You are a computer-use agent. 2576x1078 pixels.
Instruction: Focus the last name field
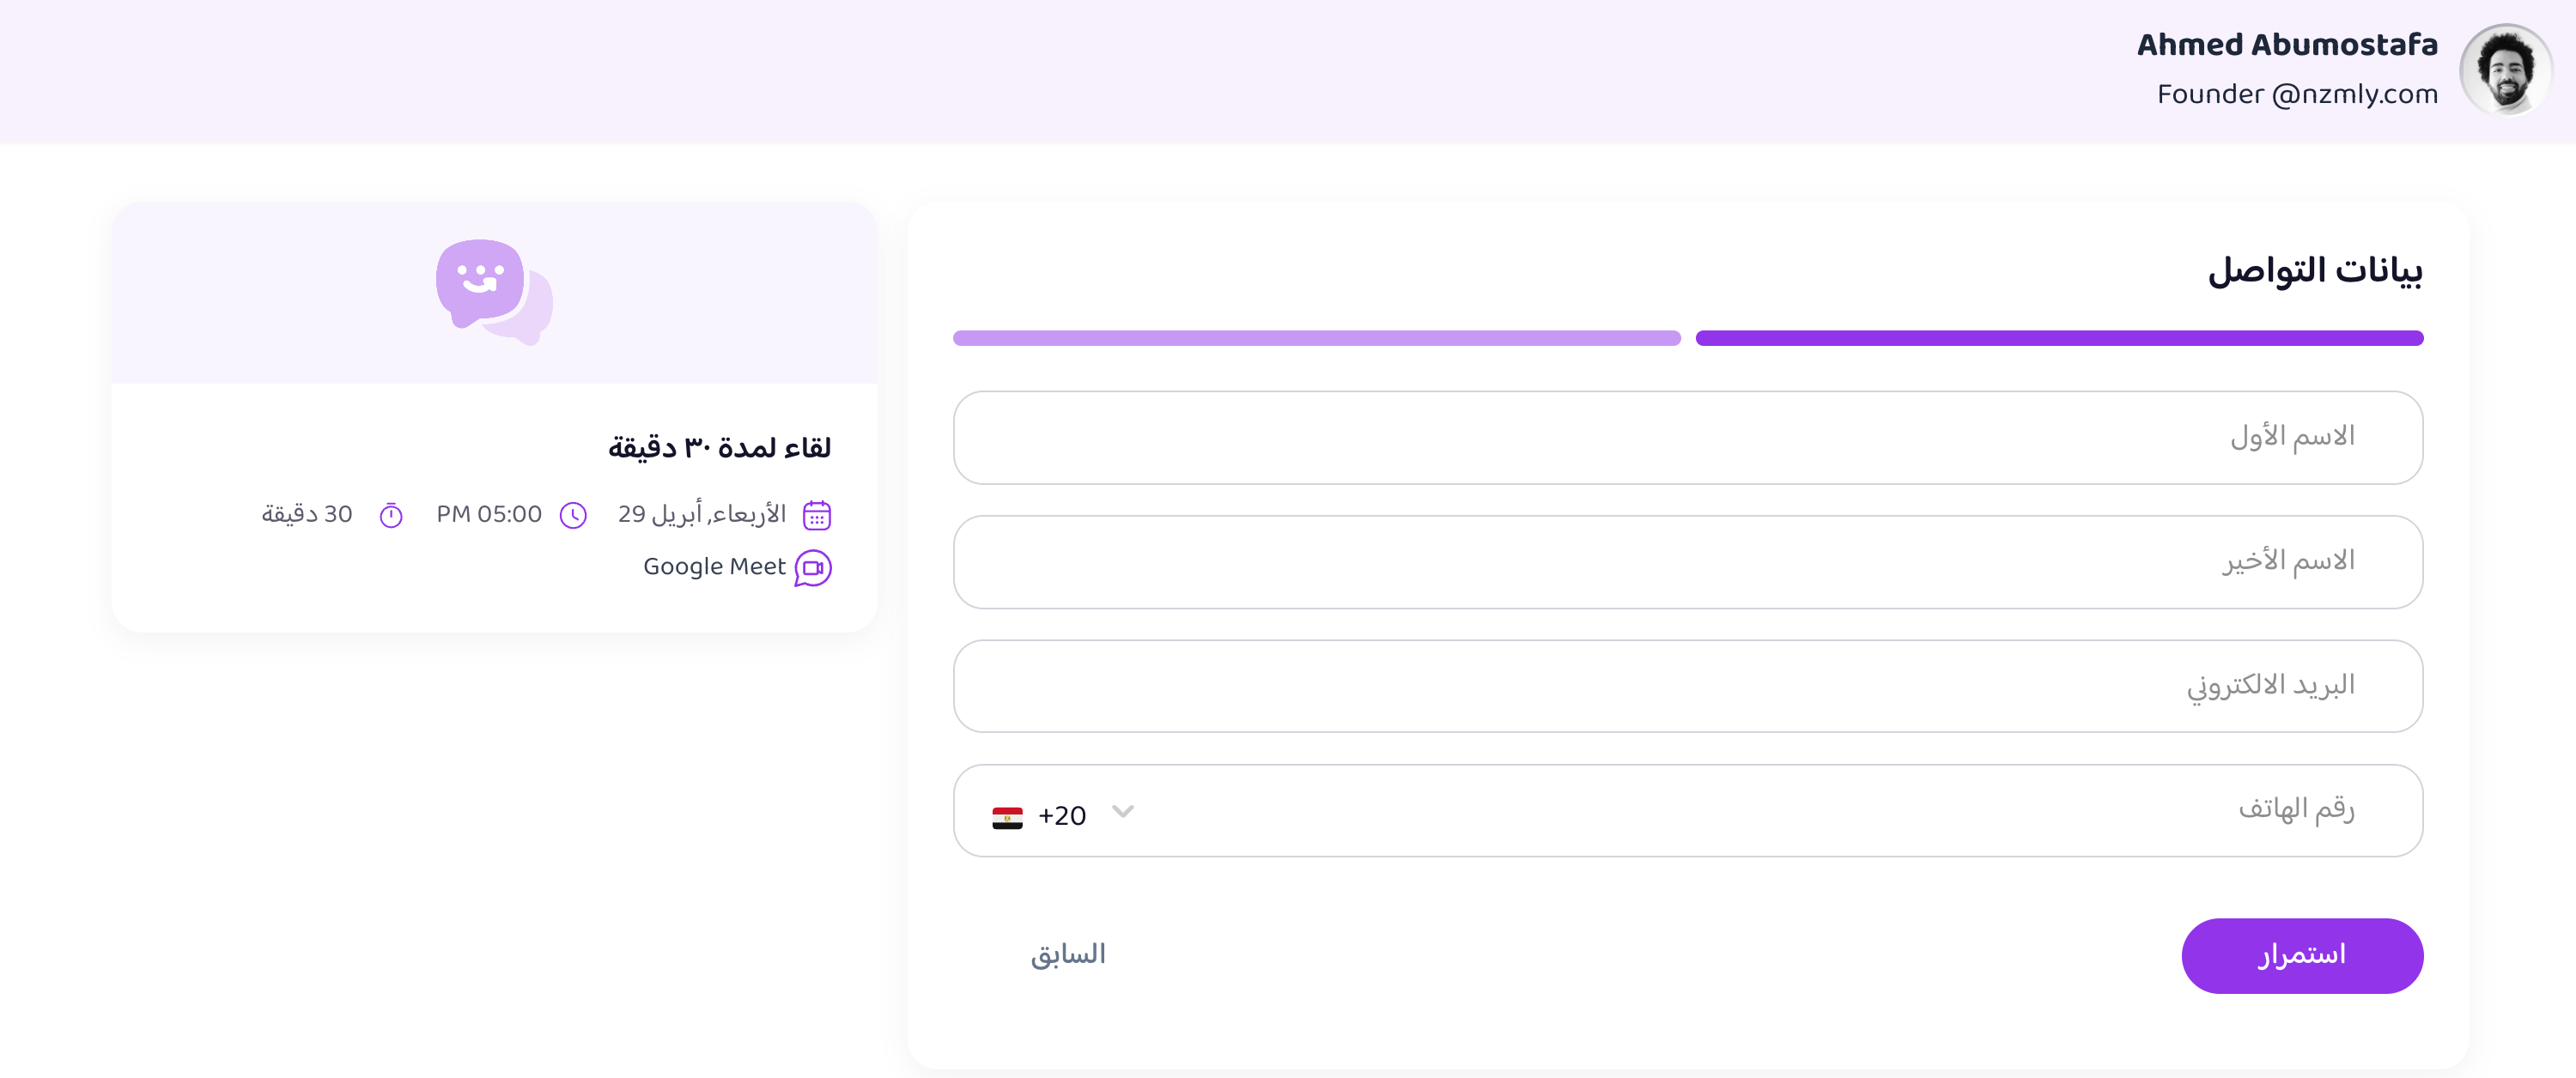tap(1687, 561)
